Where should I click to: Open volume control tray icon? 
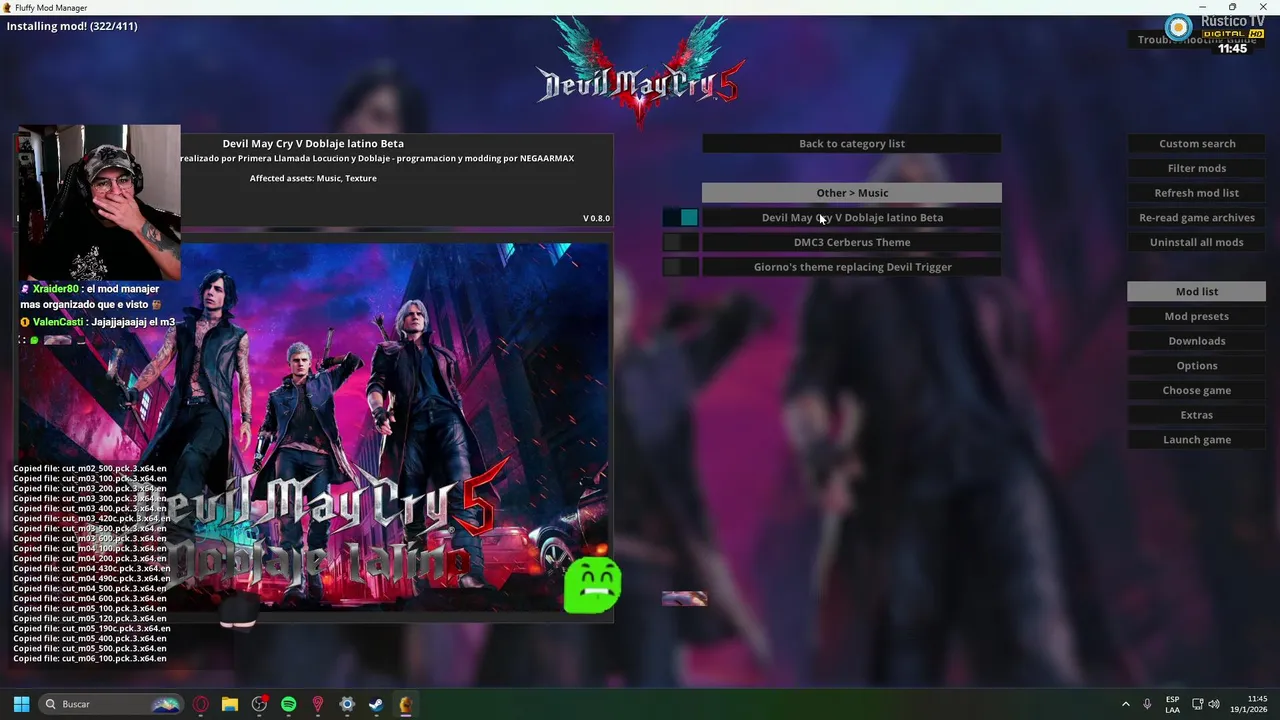click(x=1214, y=704)
